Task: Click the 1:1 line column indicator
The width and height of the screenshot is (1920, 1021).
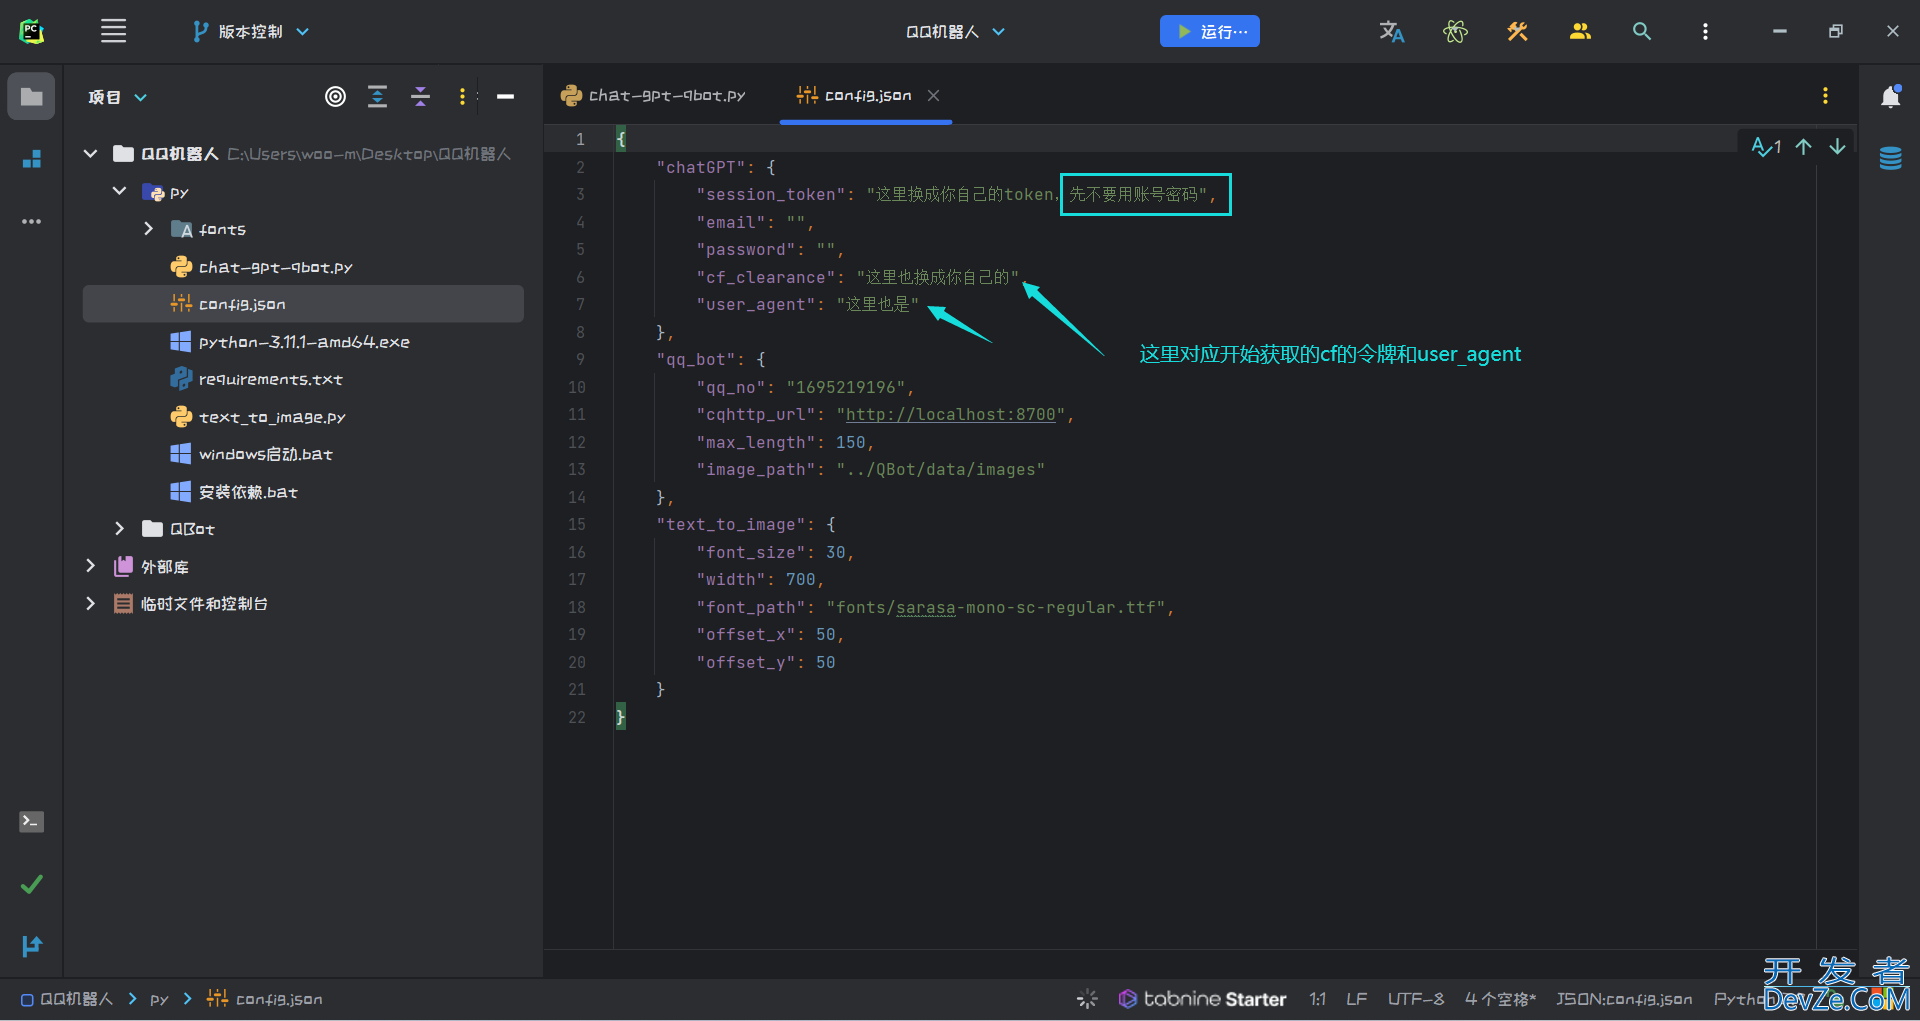Action: pyautogui.click(x=1318, y=998)
